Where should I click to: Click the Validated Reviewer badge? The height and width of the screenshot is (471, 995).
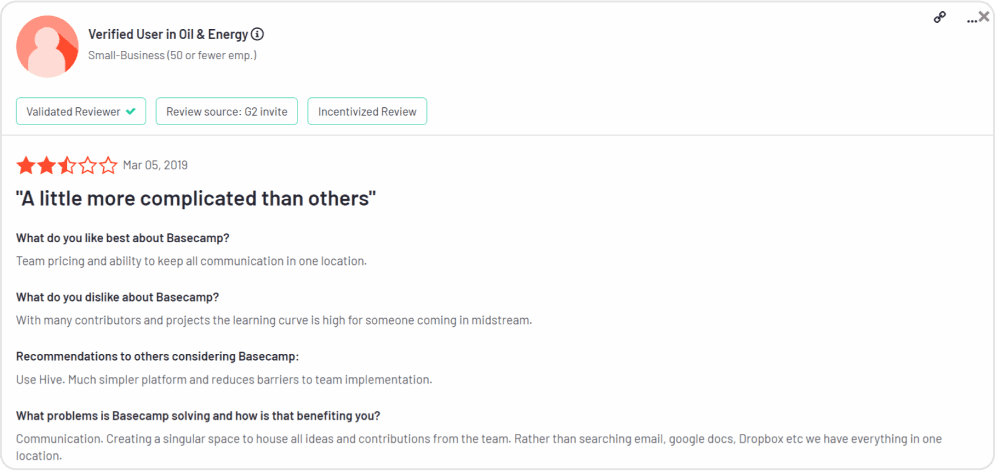81,111
